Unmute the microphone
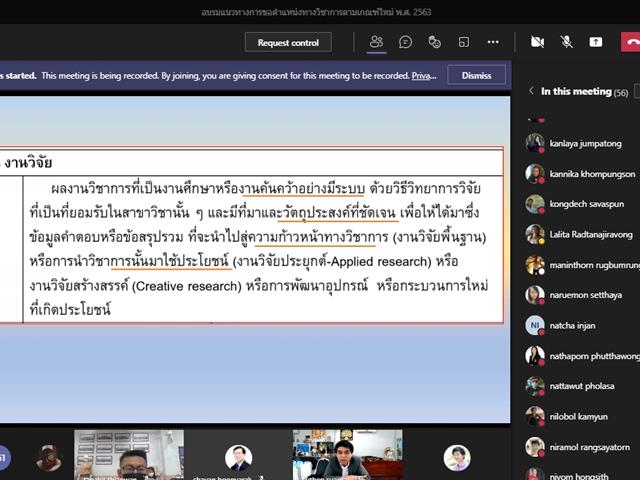640x480 pixels. (x=567, y=42)
